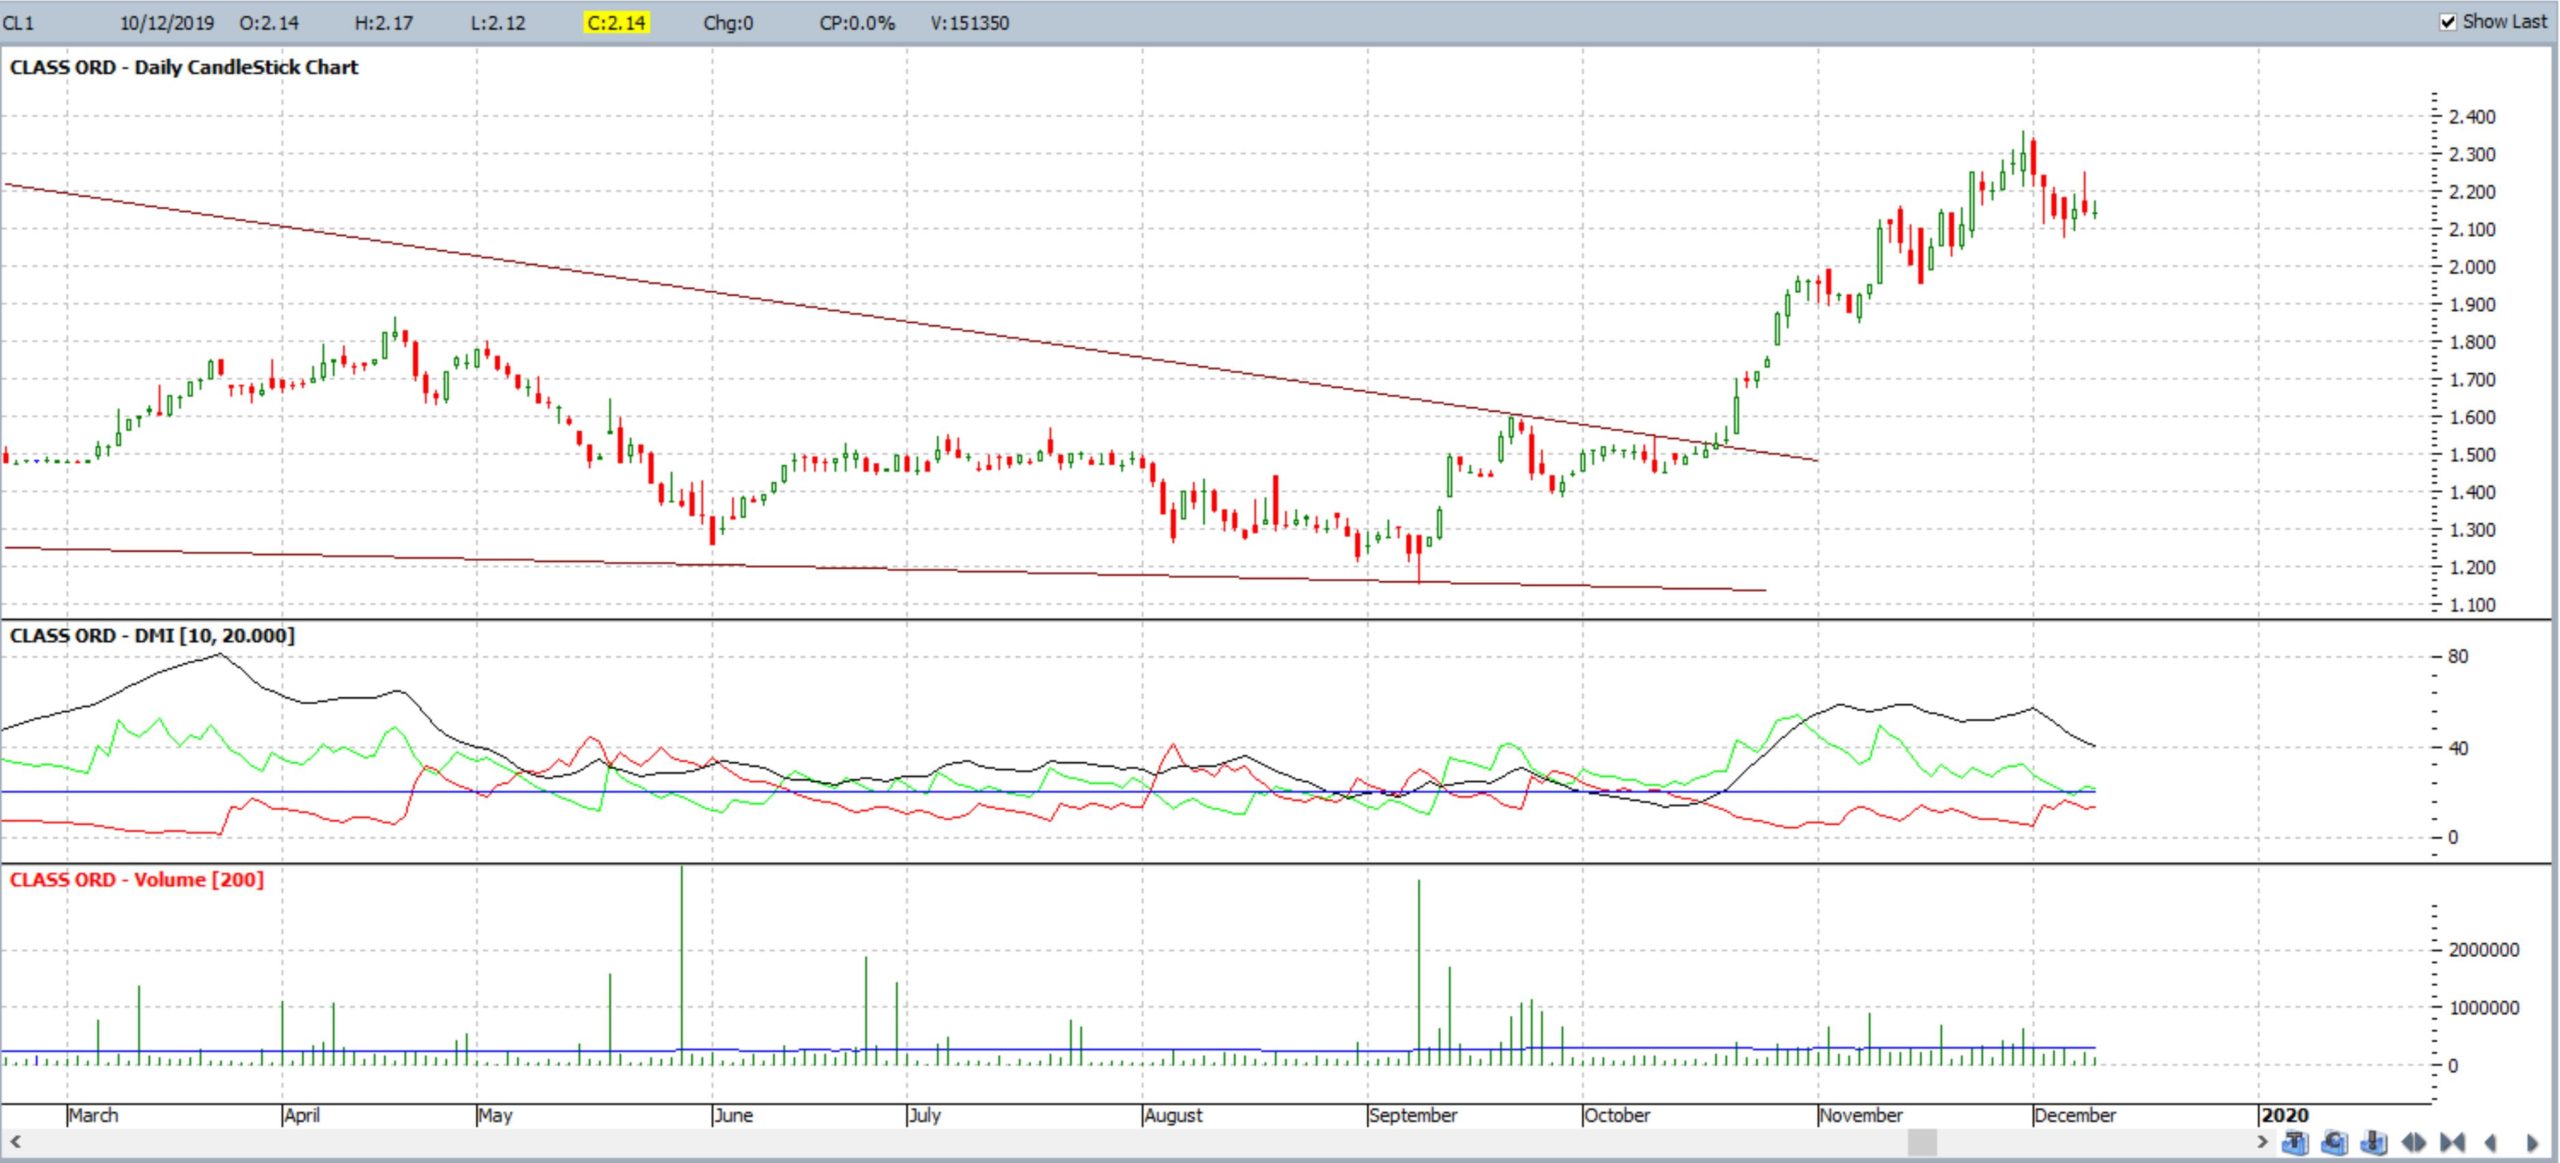The image size is (2560, 1163).
Task: Click the 2020 year label on time axis
Action: click(2285, 1114)
